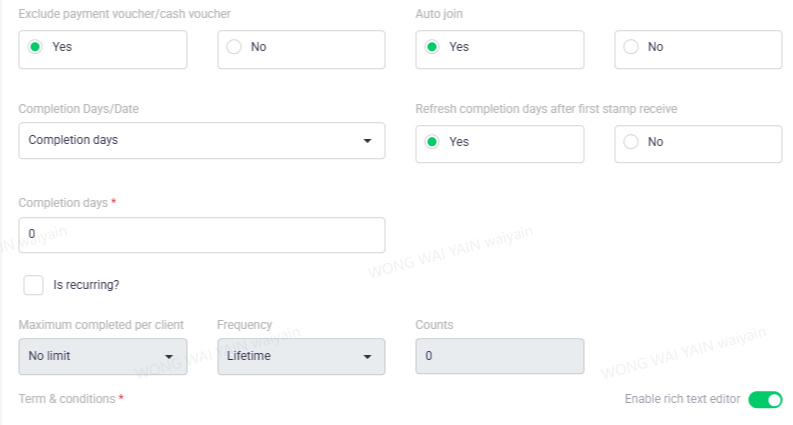Click the Completion days required field label
The height and width of the screenshot is (425, 793).
63,203
